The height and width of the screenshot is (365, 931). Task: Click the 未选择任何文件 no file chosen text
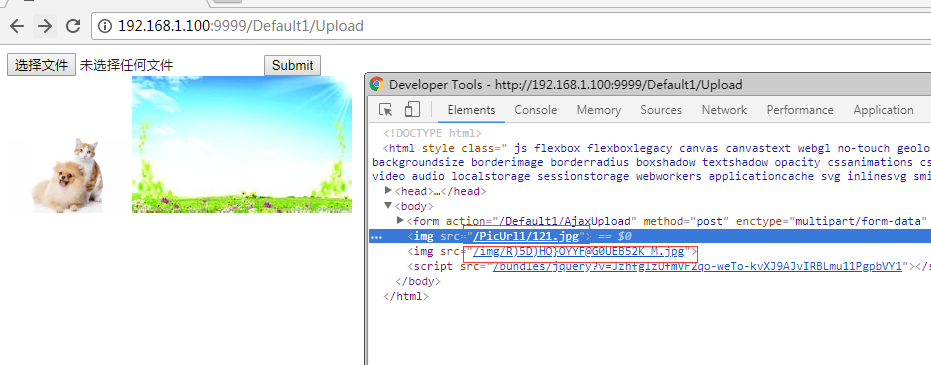(126, 65)
